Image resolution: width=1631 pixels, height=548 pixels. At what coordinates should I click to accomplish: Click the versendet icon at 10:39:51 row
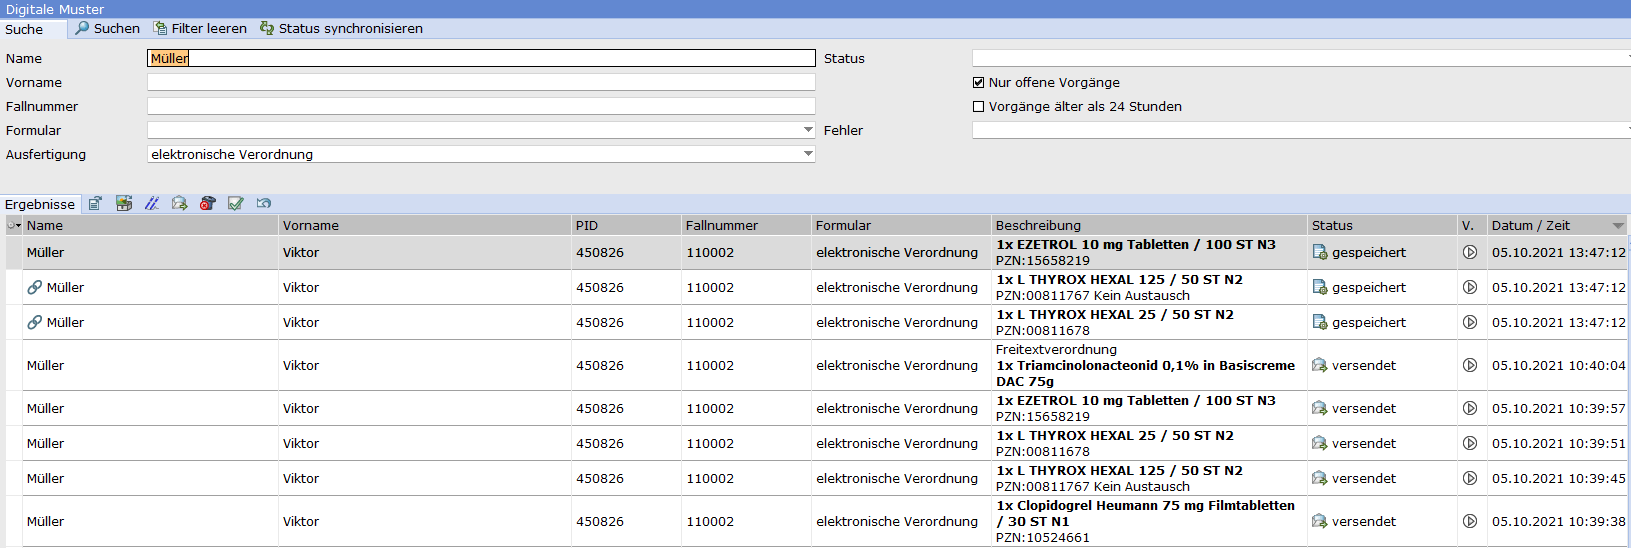click(1320, 443)
